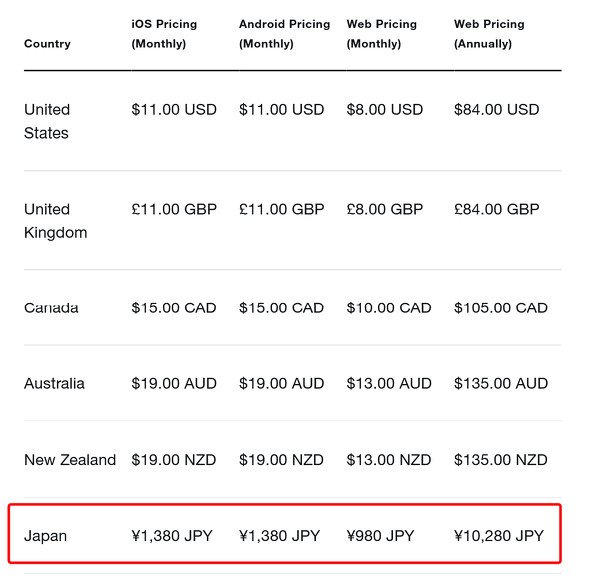
Task: Select the ¥10,280 JPY annual price
Action: click(499, 536)
